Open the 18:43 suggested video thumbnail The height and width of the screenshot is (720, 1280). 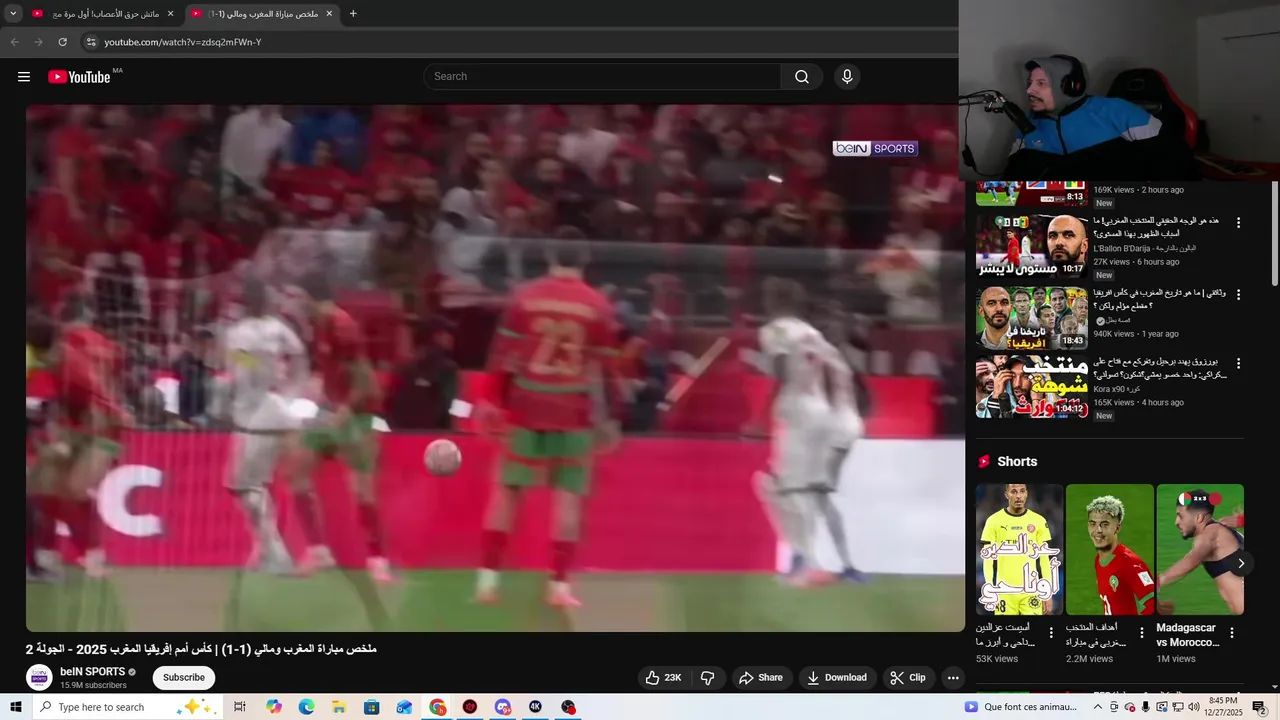click(x=1032, y=318)
